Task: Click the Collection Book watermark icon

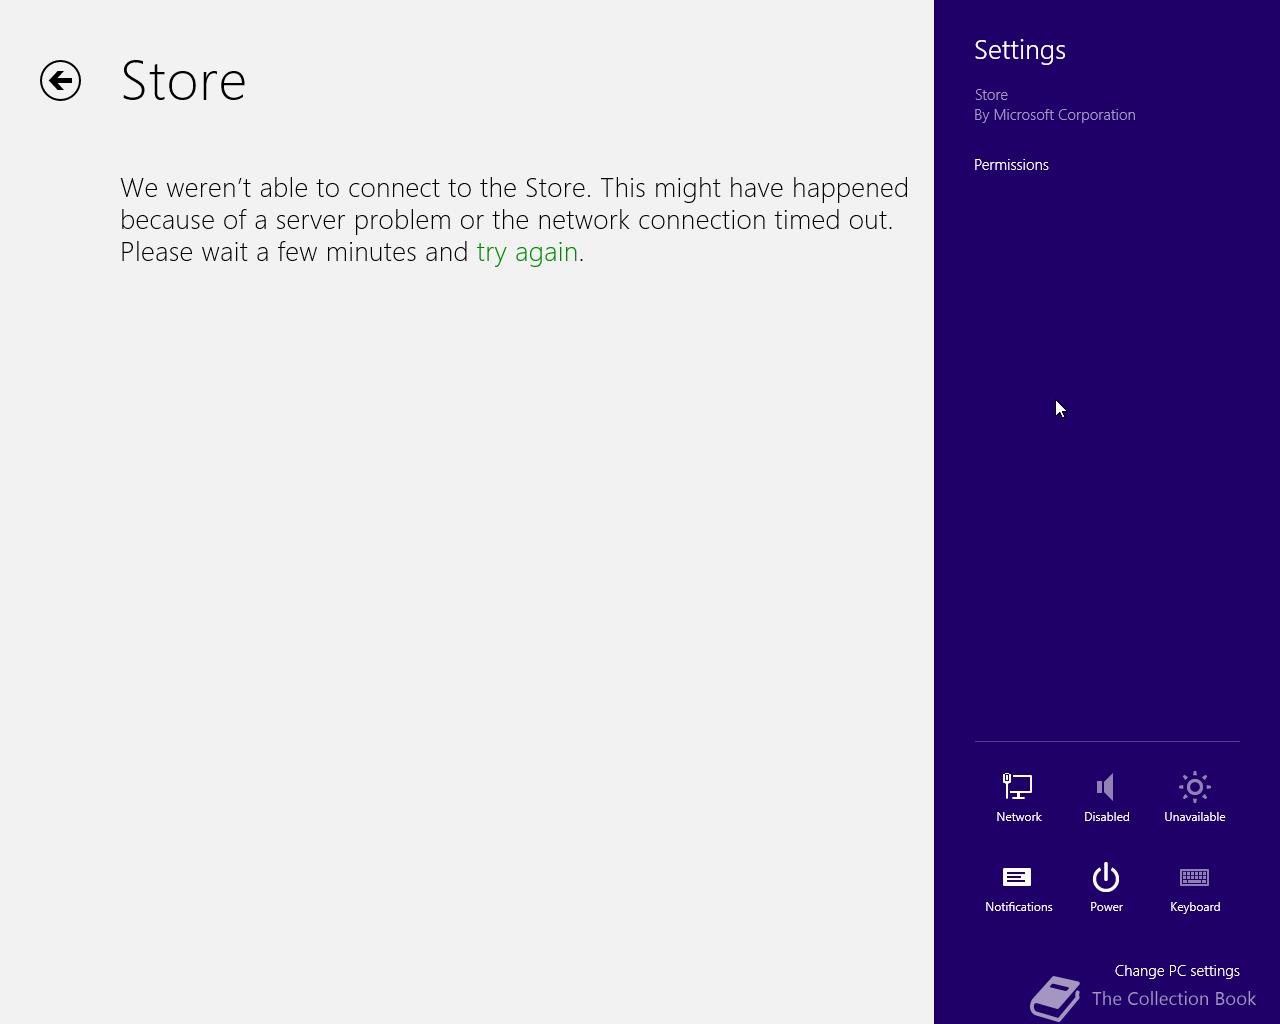Action: pos(1055,998)
